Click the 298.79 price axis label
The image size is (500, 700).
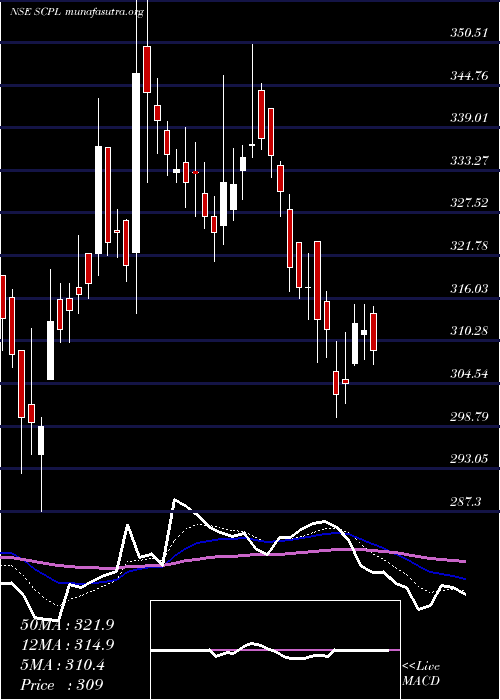468,417
